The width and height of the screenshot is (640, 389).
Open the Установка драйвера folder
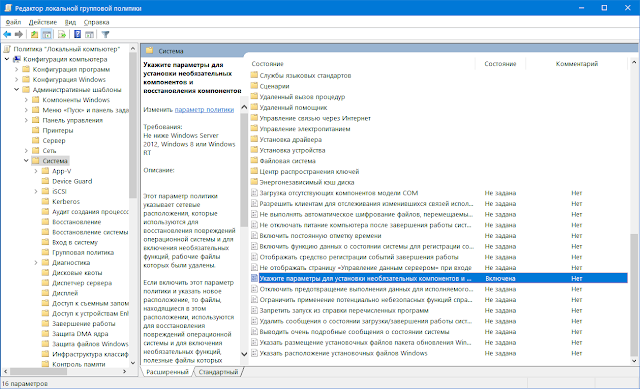coord(290,140)
